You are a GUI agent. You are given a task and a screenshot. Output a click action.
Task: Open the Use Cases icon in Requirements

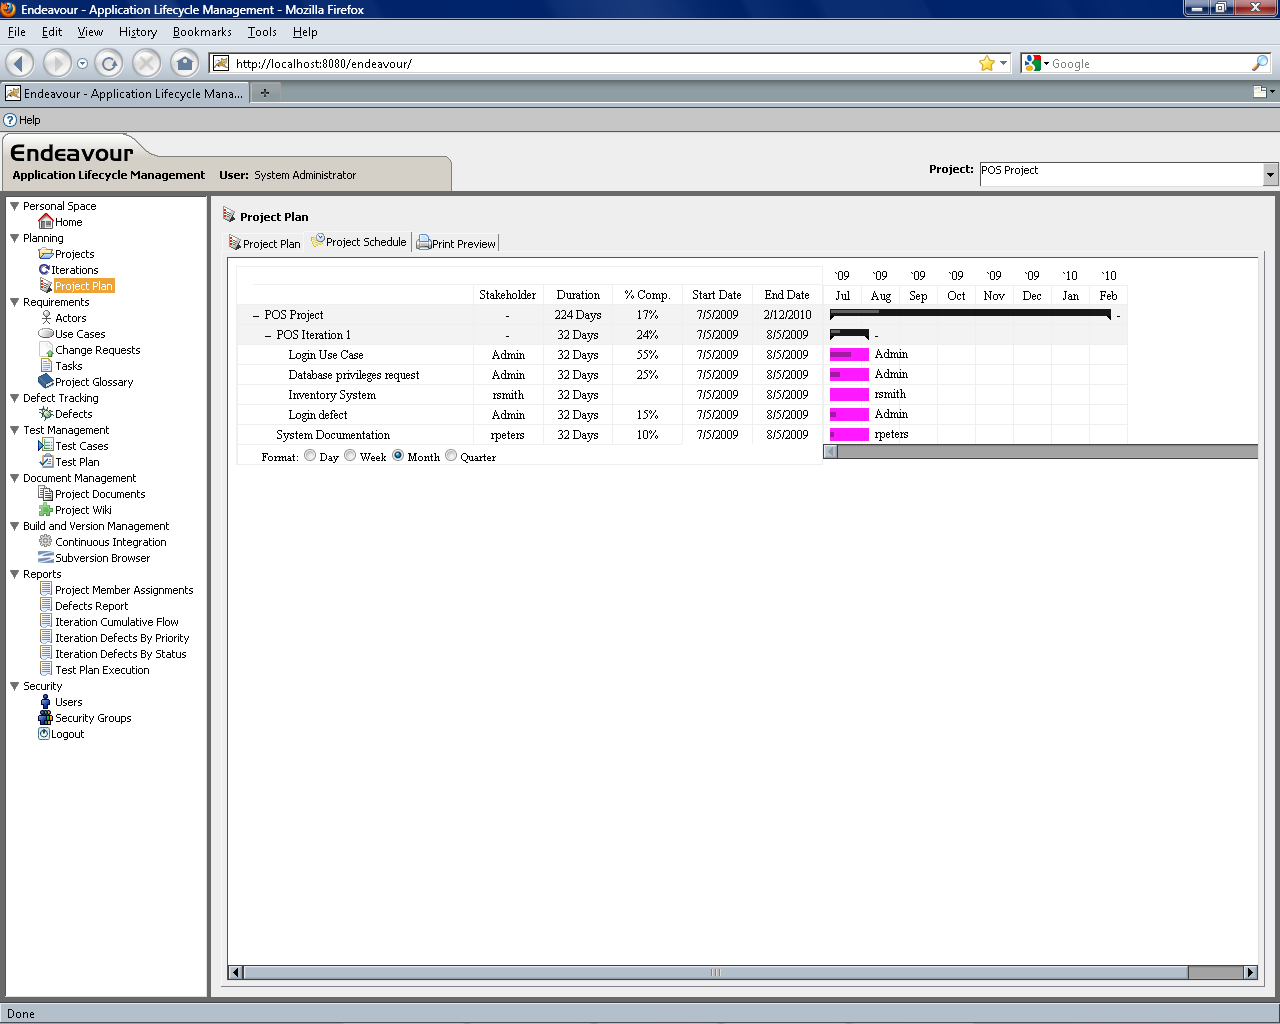tap(46, 334)
